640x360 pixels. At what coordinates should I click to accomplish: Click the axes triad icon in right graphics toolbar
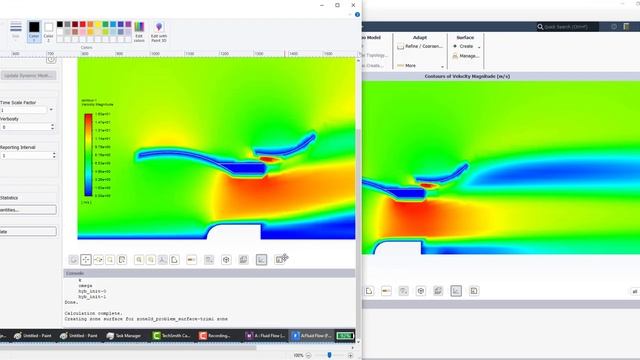pos(403,291)
